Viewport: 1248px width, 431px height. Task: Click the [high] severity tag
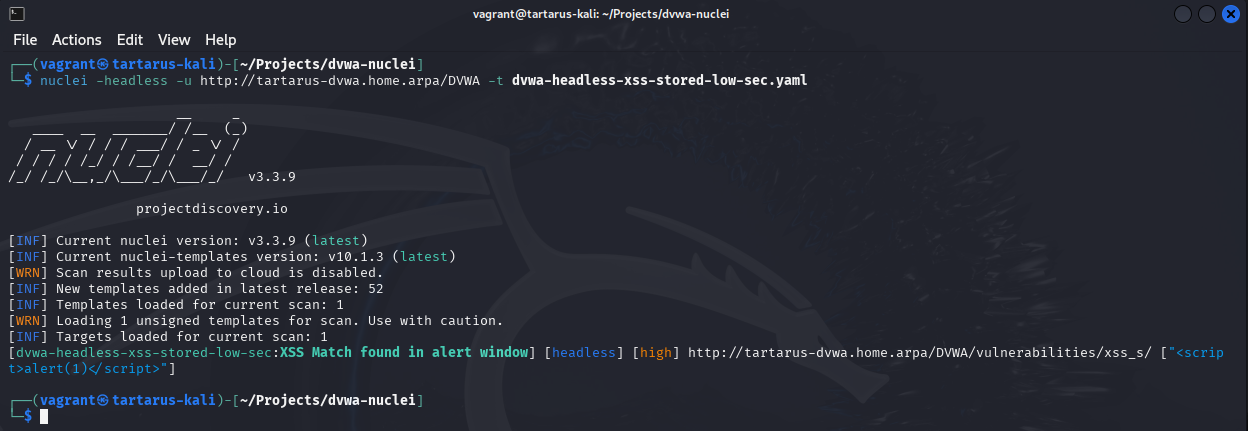coord(655,353)
